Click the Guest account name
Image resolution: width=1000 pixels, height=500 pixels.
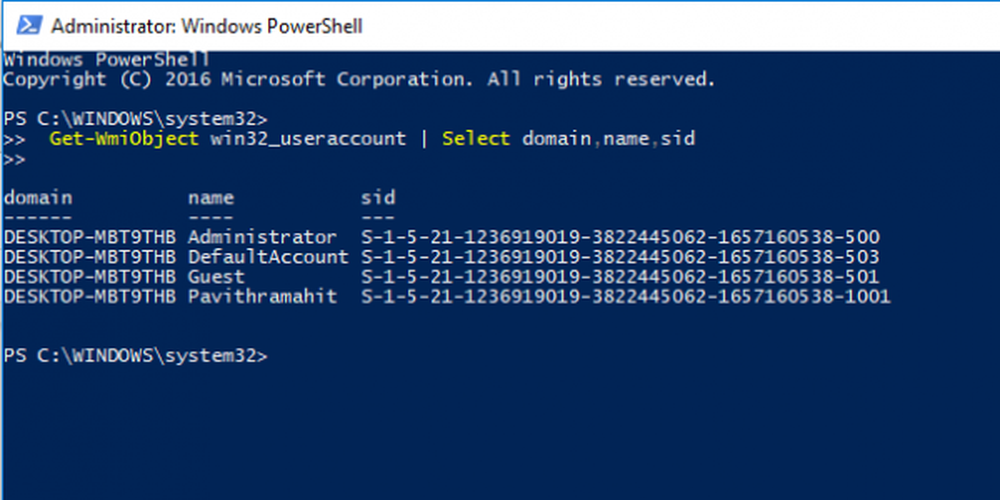click(216, 277)
